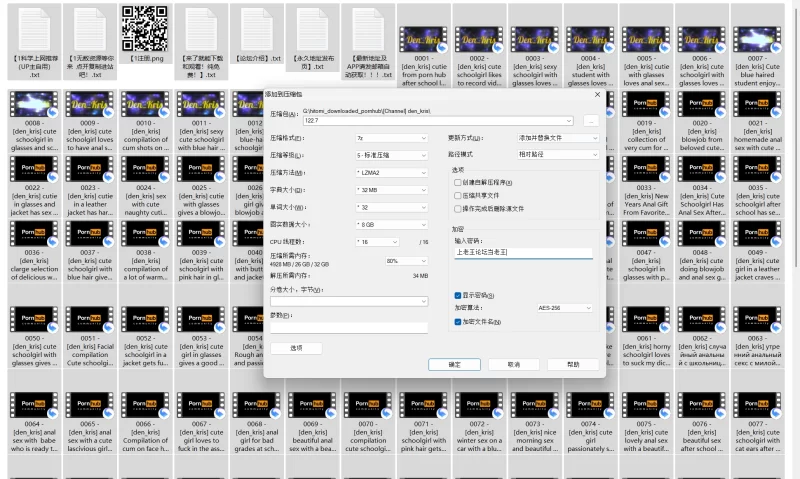800x479 pixels.
Task: Open the 压缩格式 dropdown showing 7z
Action: pyautogui.click(x=391, y=138)
